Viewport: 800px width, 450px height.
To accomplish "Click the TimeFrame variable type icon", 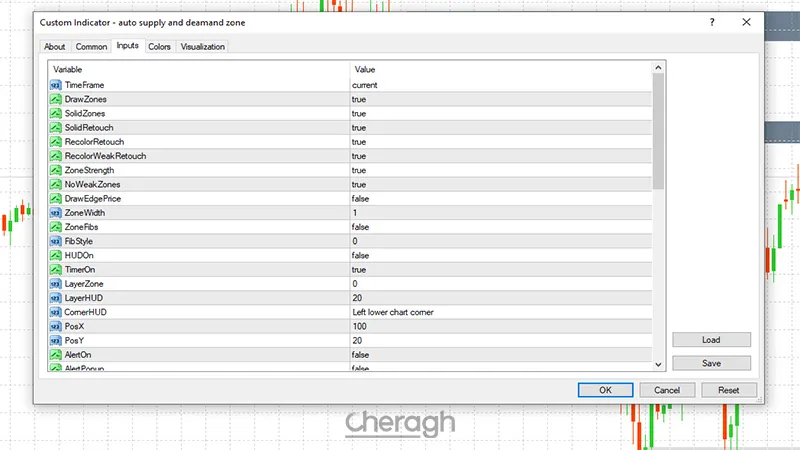I will (x=55, y=85).
